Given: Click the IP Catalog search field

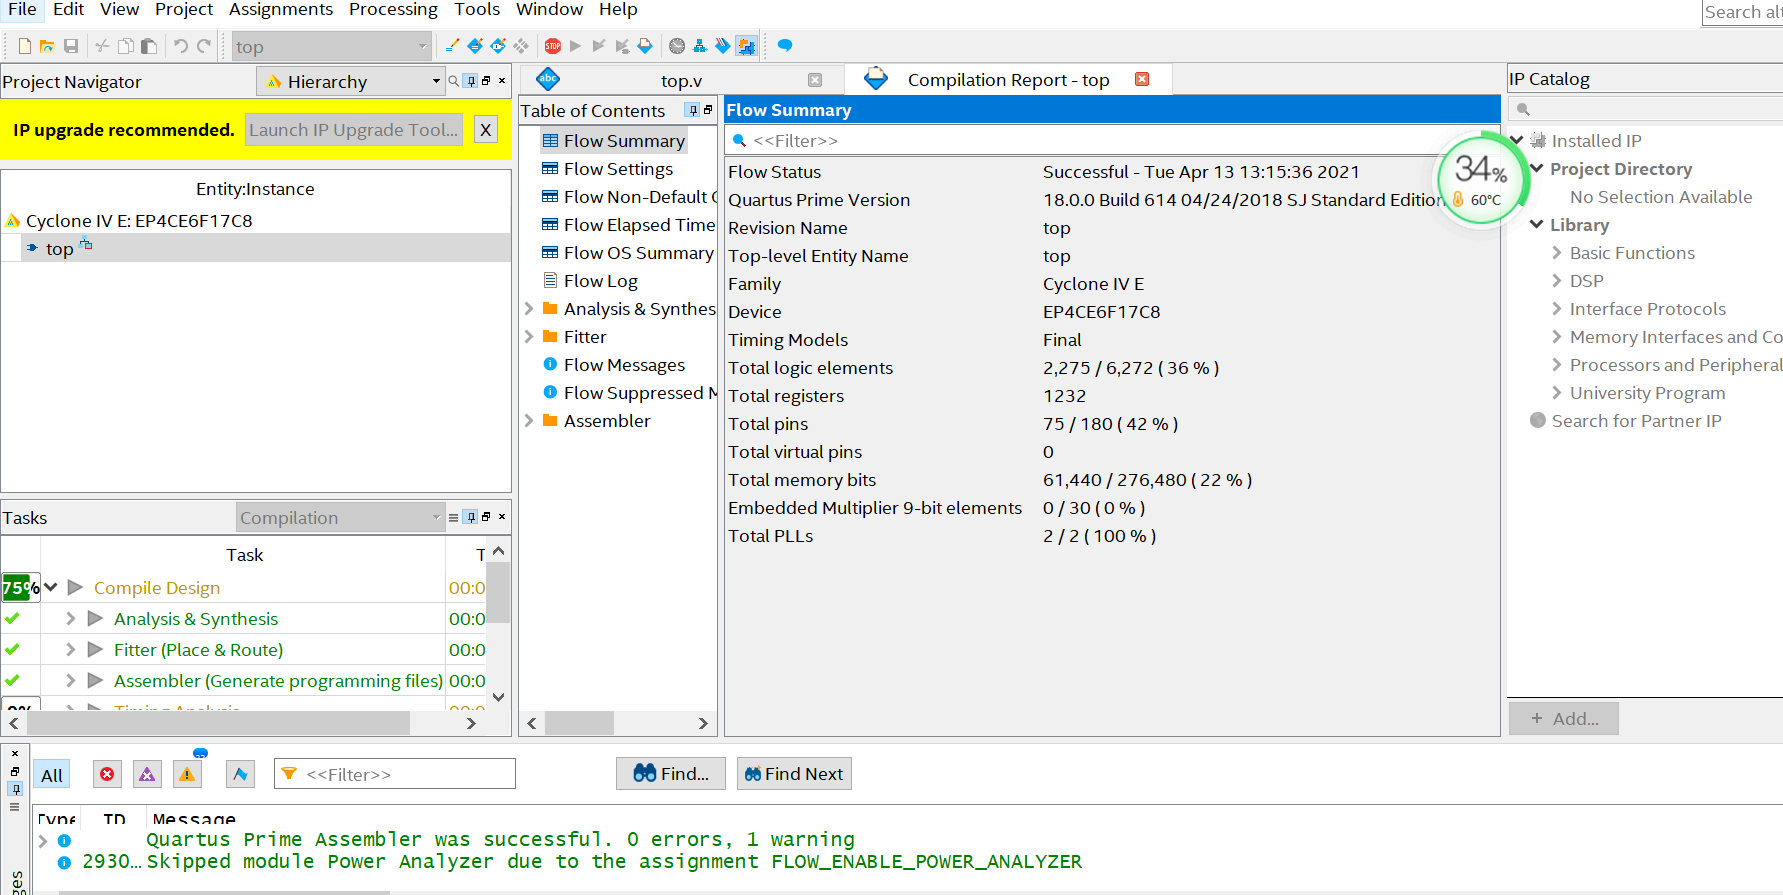Looking at the screenshot, I should pyautogui.click(x=1647, y=109).
